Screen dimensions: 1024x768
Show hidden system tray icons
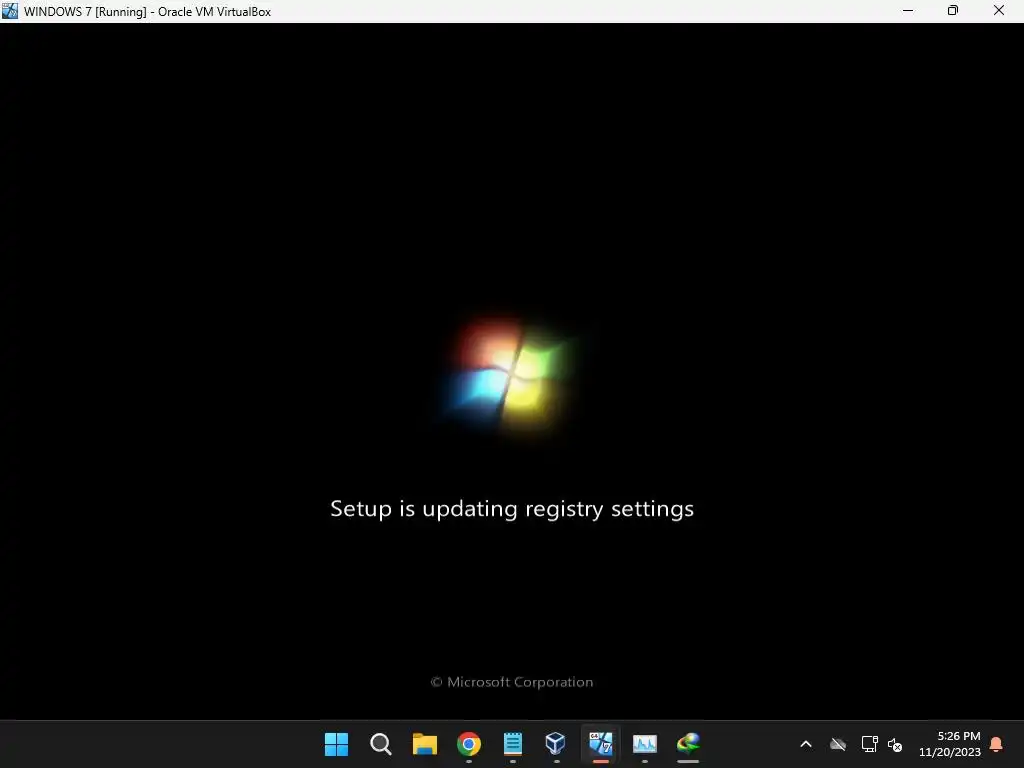[806, 744]
